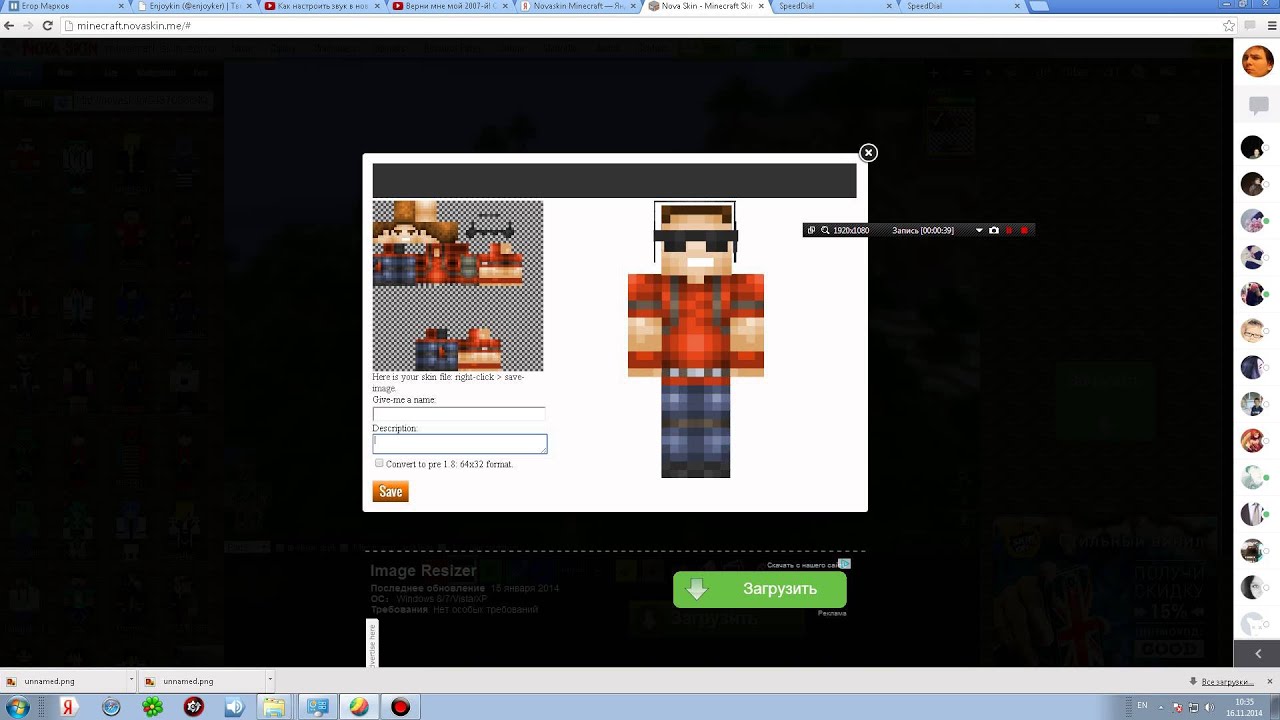This screenshot has height=720, width=1280.
Task: Stop the recording with red stop icon
Action: point(1024,230)
